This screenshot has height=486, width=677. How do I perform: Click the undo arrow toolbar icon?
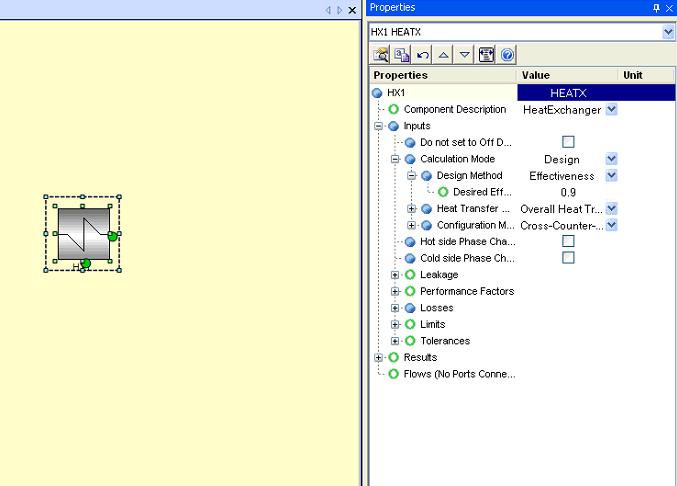click(423, 55)
